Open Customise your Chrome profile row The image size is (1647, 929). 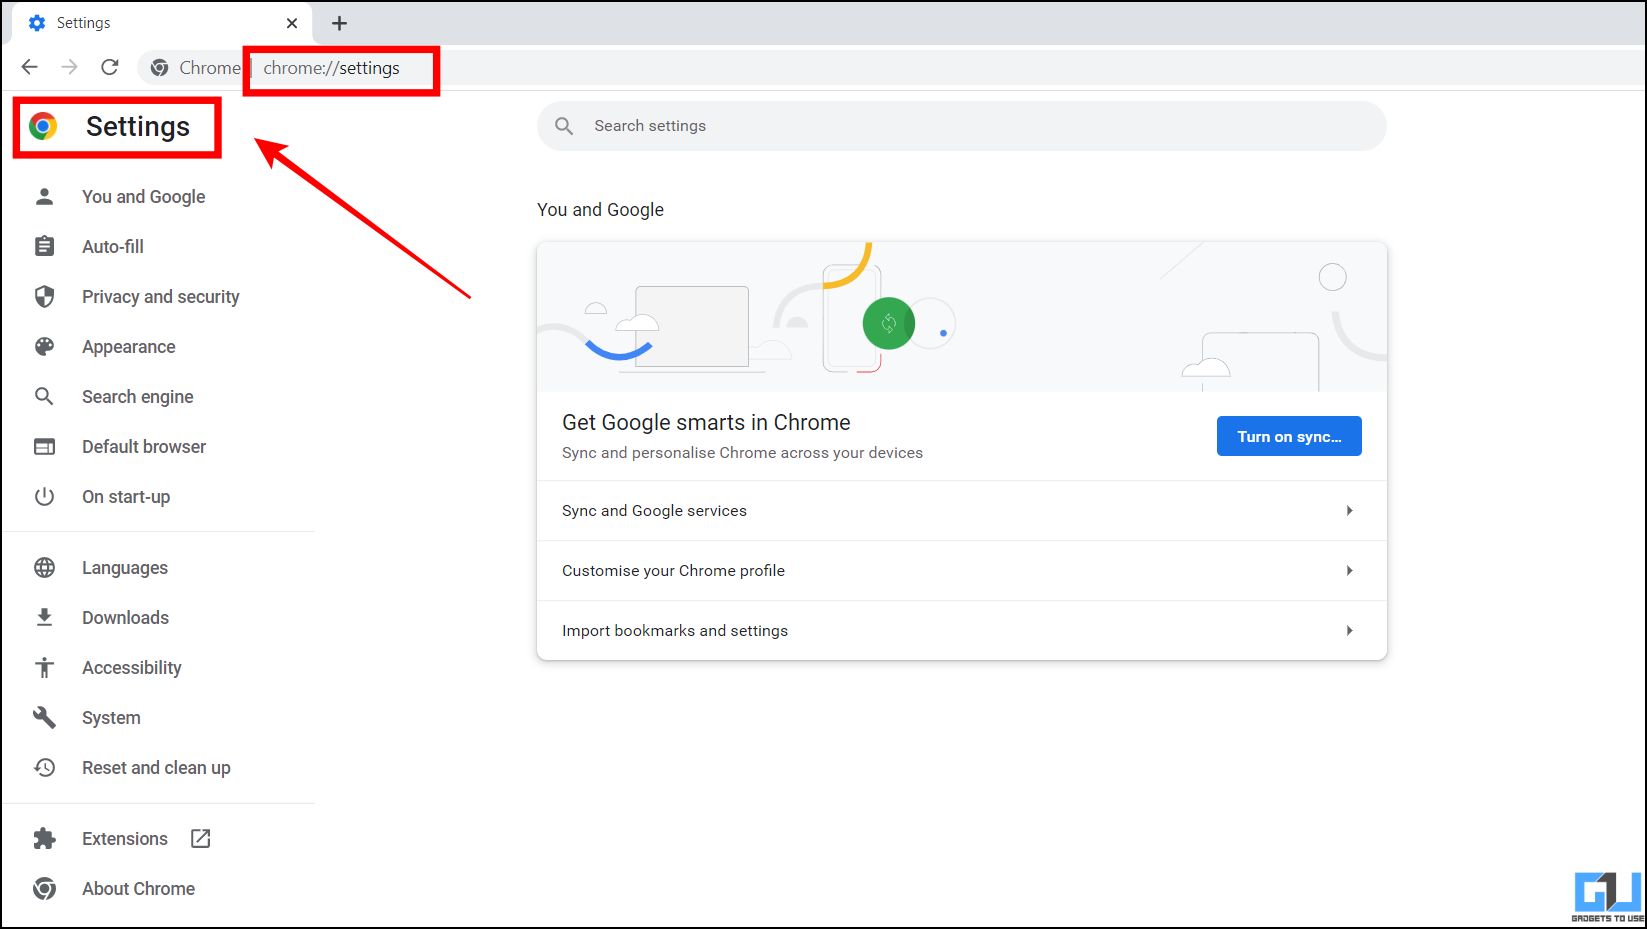[x=961, y=571]
